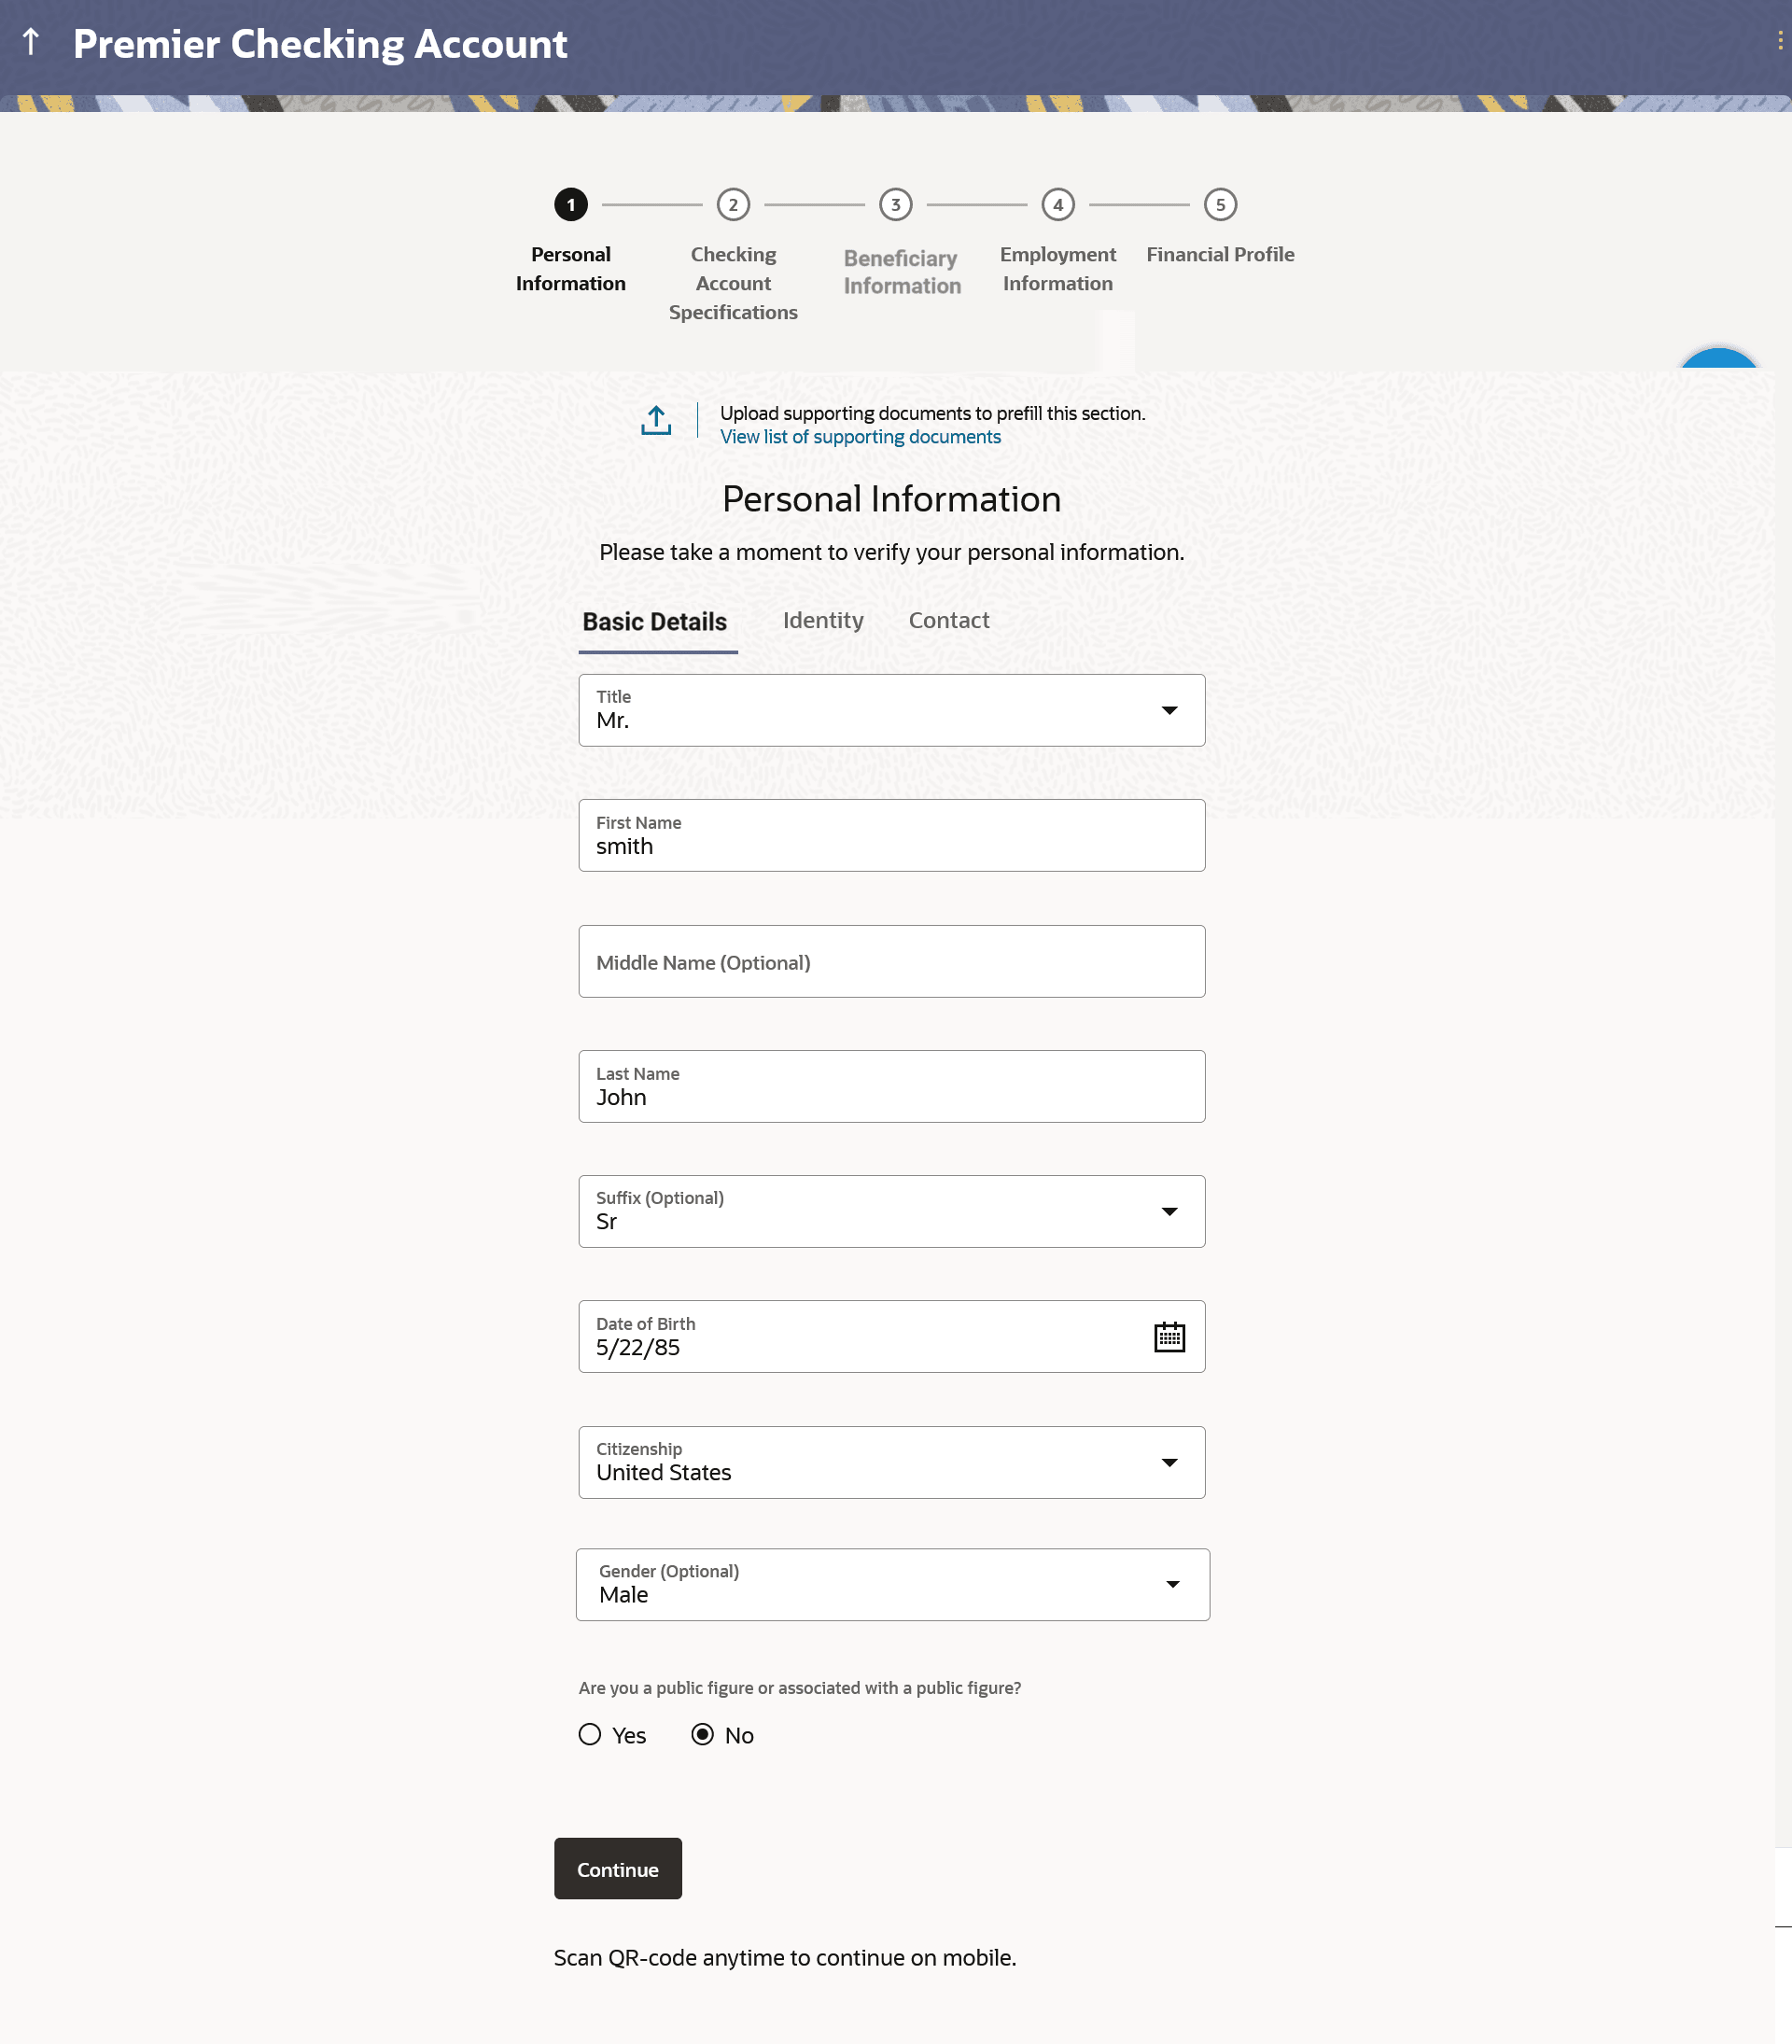Expand the Citizenship dropdown
The height and width of the screenshot is (2044, 1792).
point(891,1462)
